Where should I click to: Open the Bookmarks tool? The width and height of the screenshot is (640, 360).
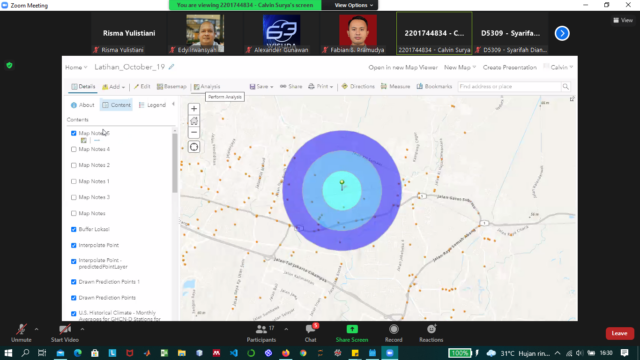click(434, 87)
